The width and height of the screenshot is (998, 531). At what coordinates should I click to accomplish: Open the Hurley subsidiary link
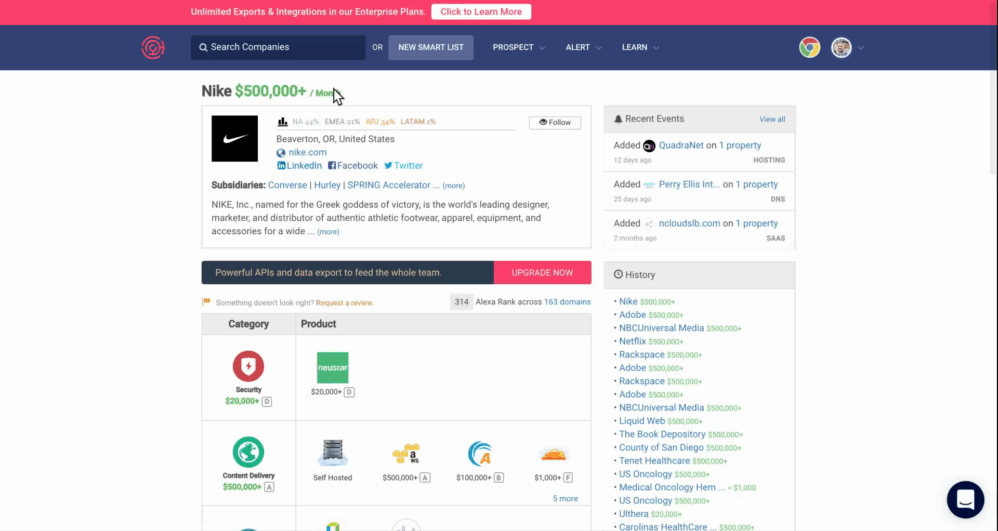[x=327, y=185]
